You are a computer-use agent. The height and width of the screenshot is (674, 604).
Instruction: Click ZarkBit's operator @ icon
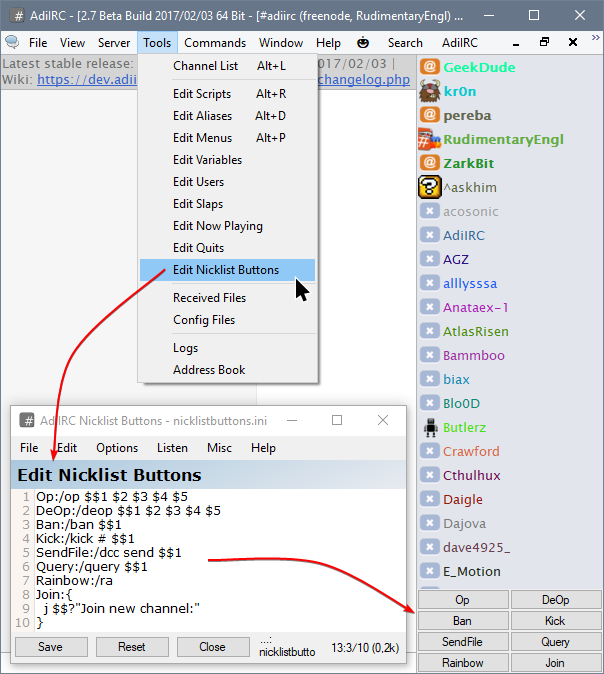429,163
